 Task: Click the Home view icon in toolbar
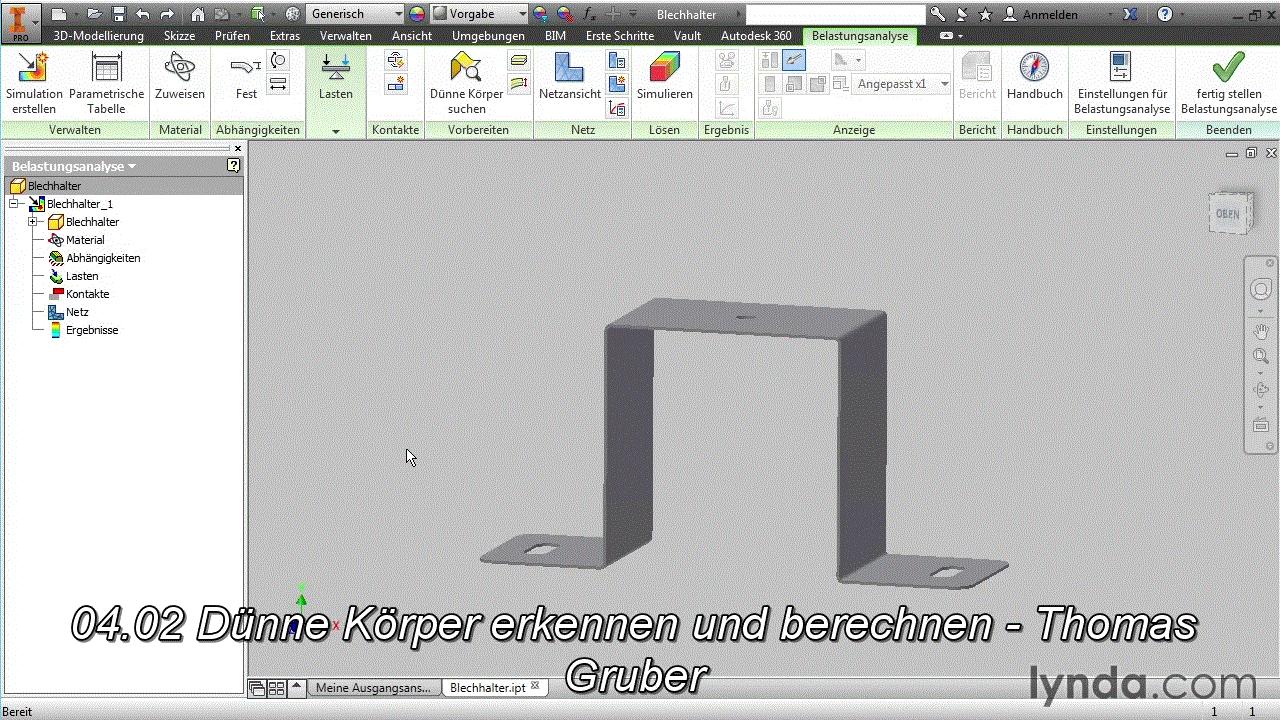[x=198, y=14]
